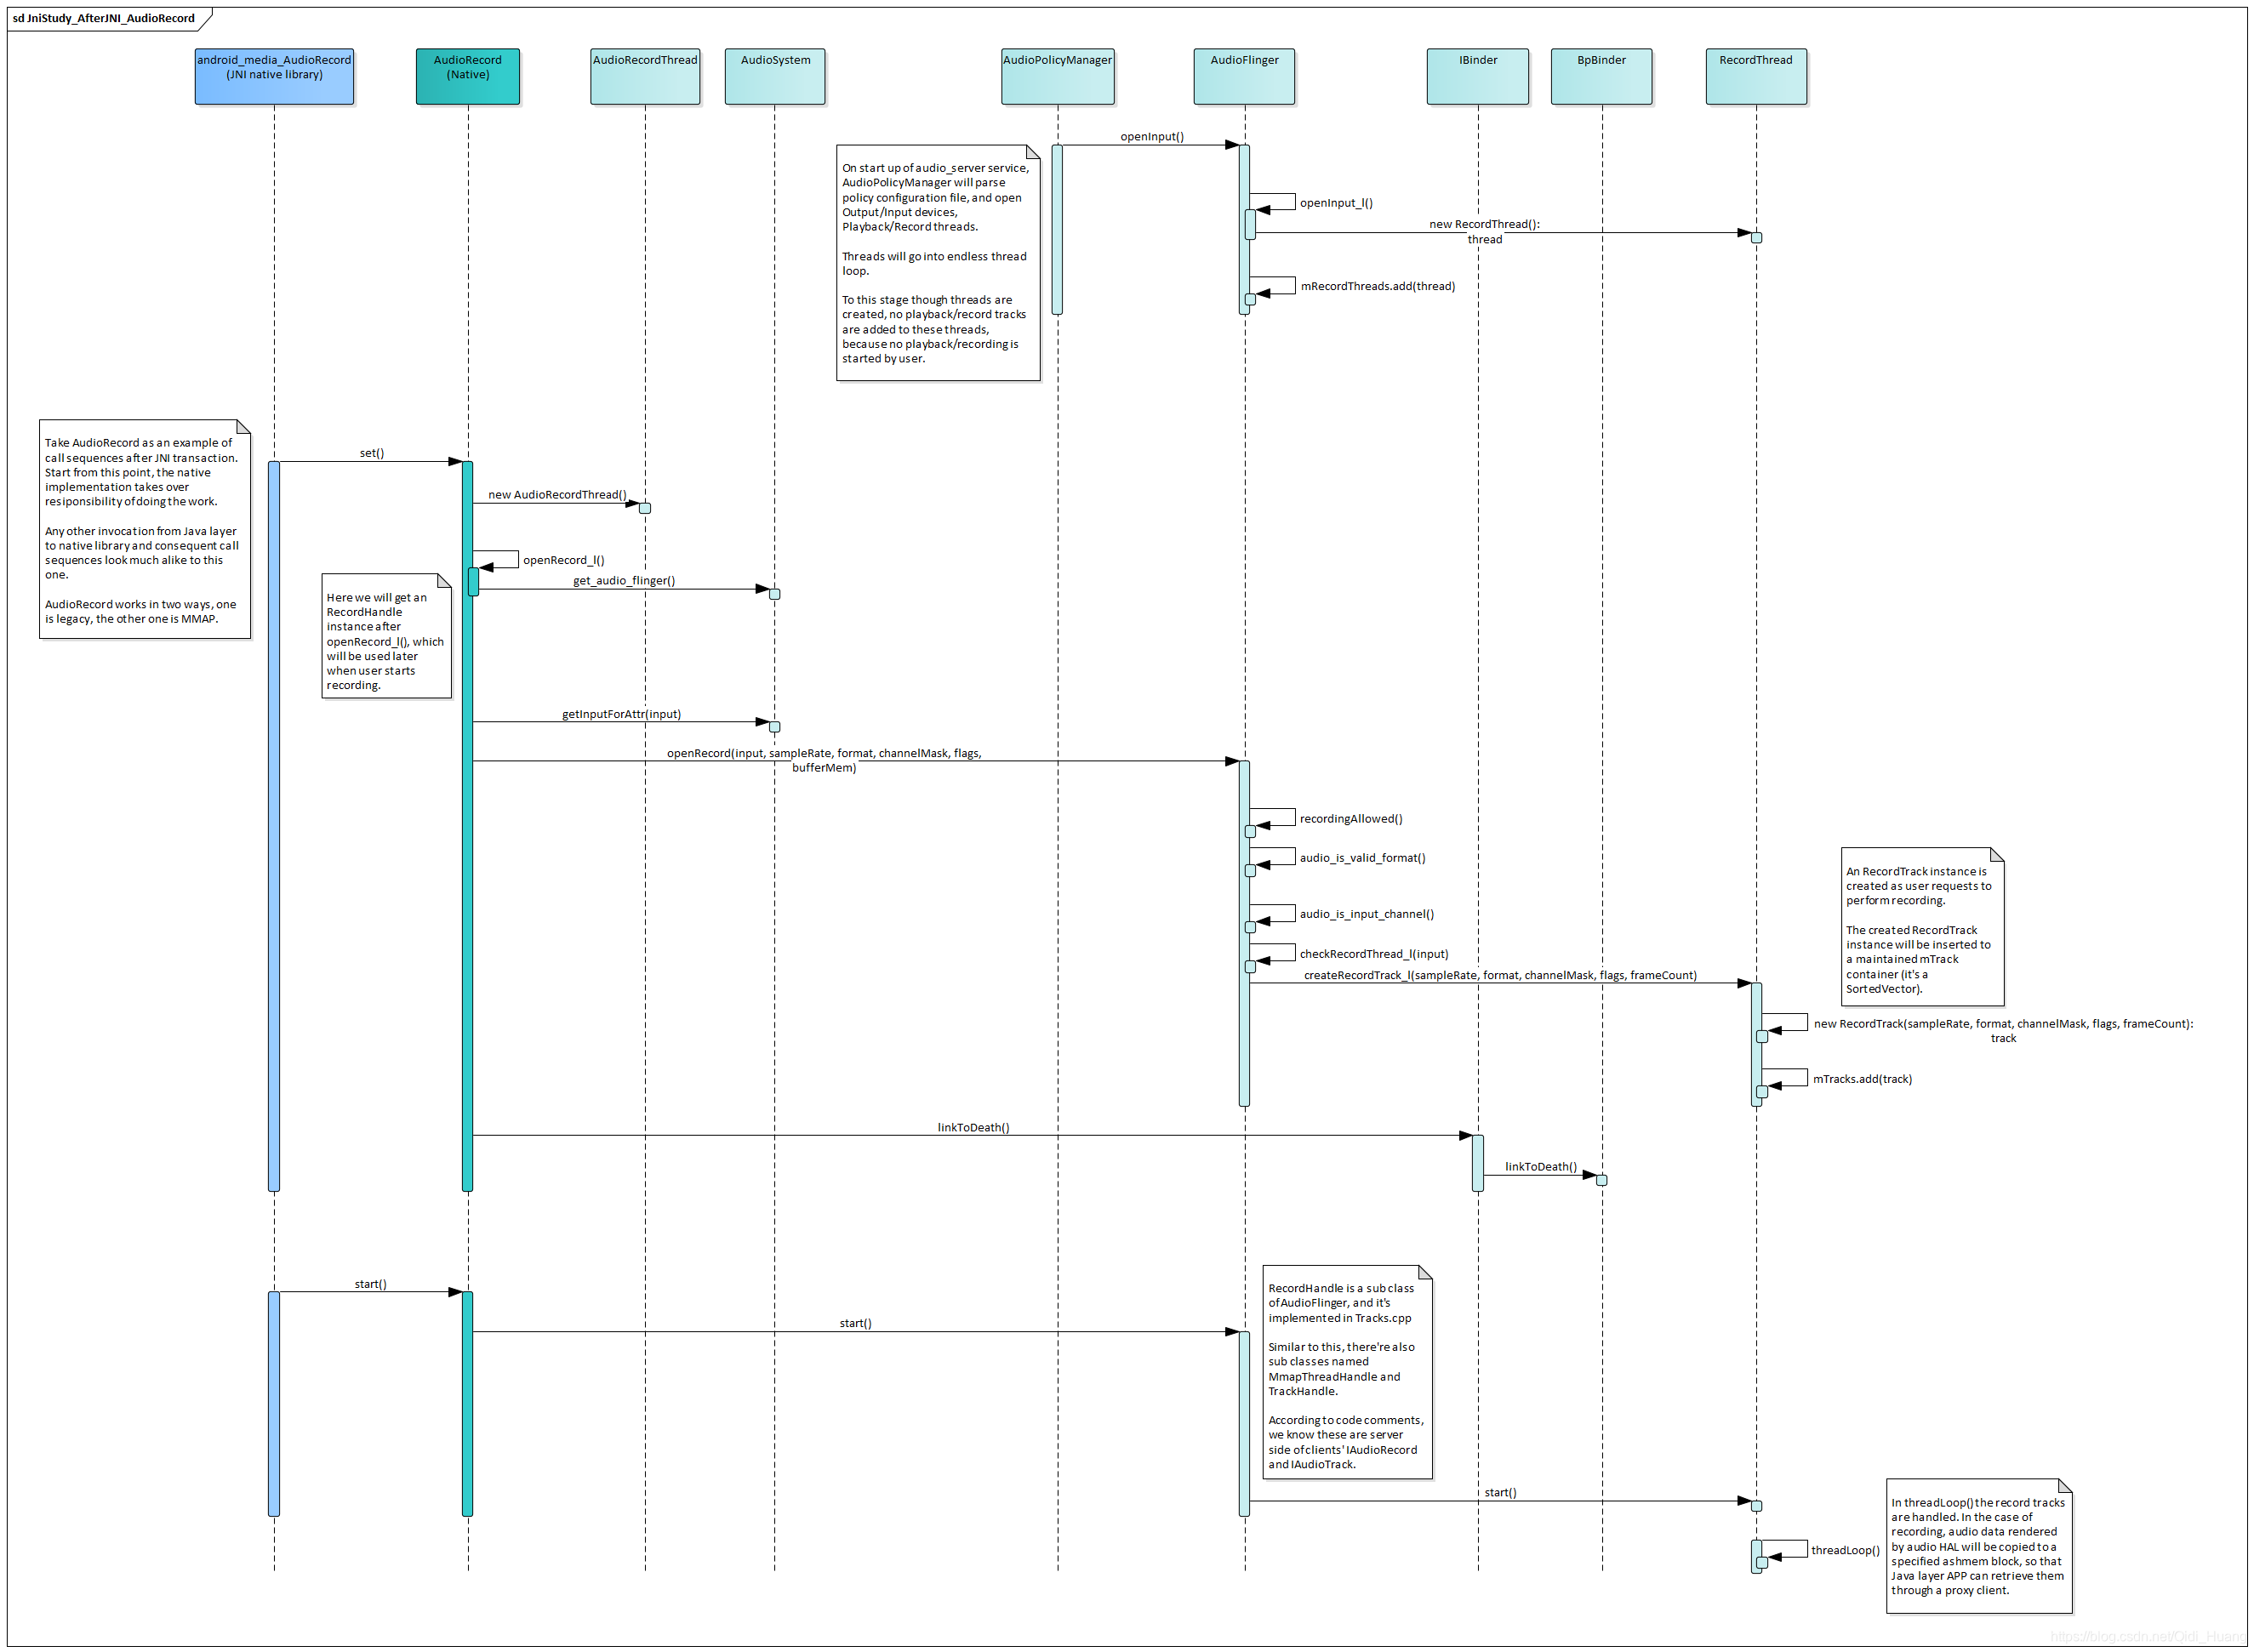Click the note starting 'Take AudioRecord as an example'
Viewport: 2254px width, 1652px height.
point(143,530)
